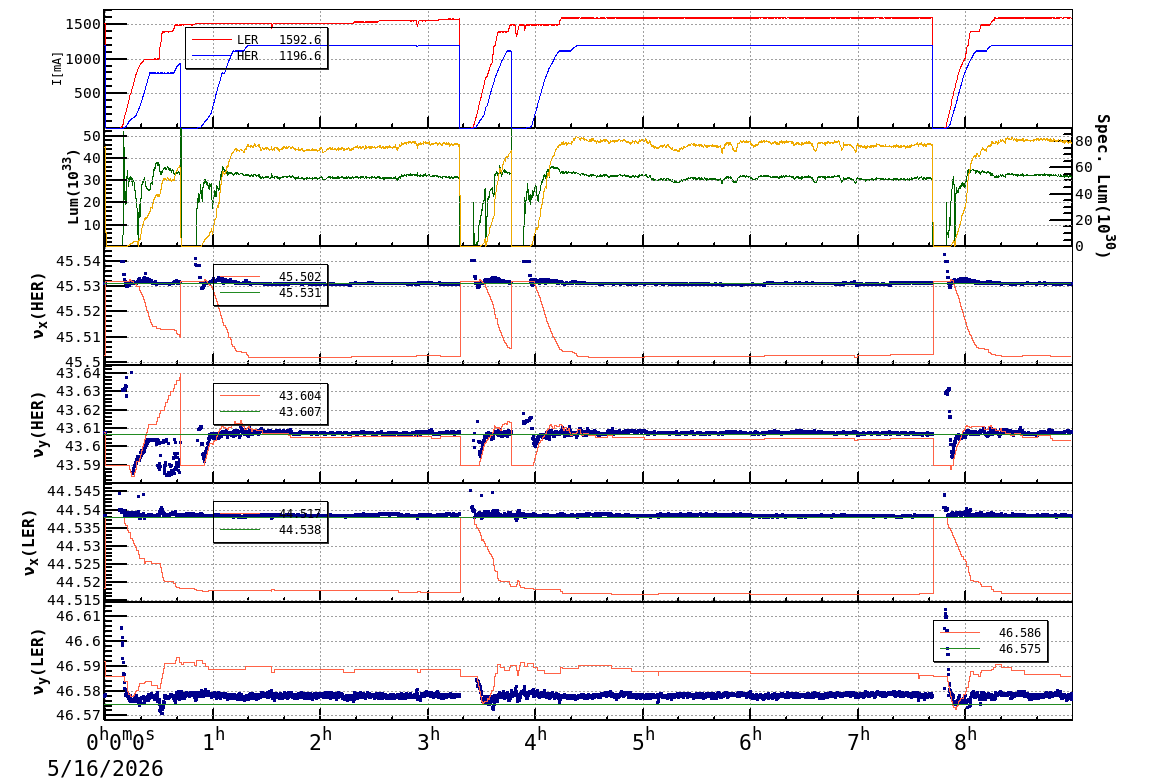This screenshot has height=782, width=1154.
Task: Click the 43.607 legend value in νy(HER) panel
Action: pos(300,412)
